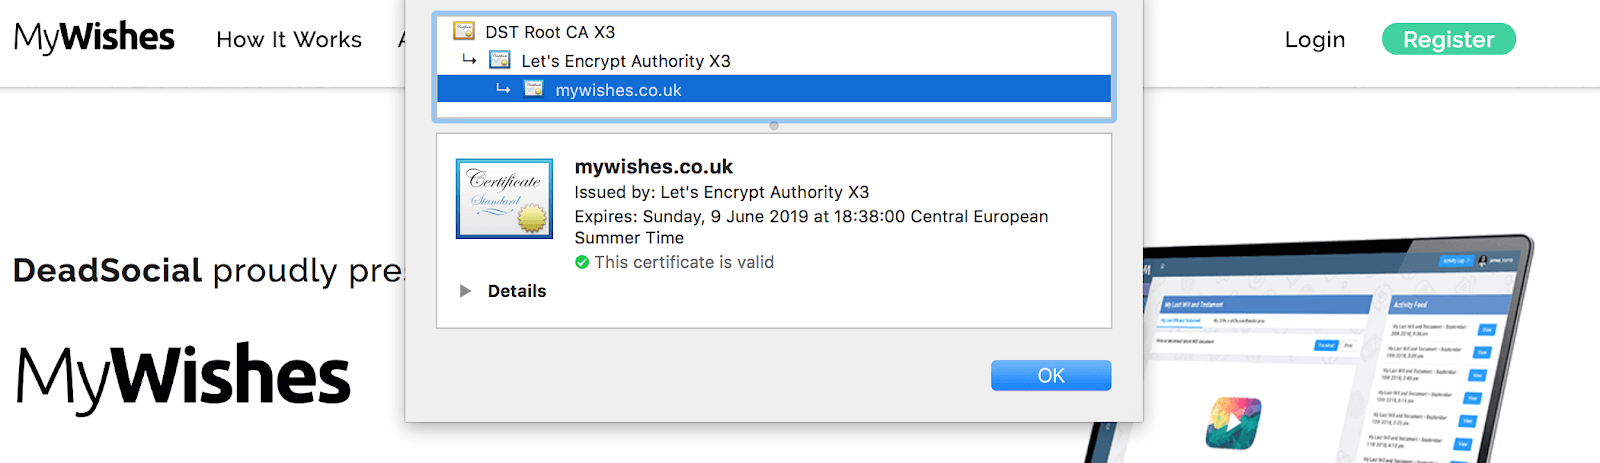Confirm the certificate dialog with OK
This screenshot has width=1600, height=463.
(1051, 375)
